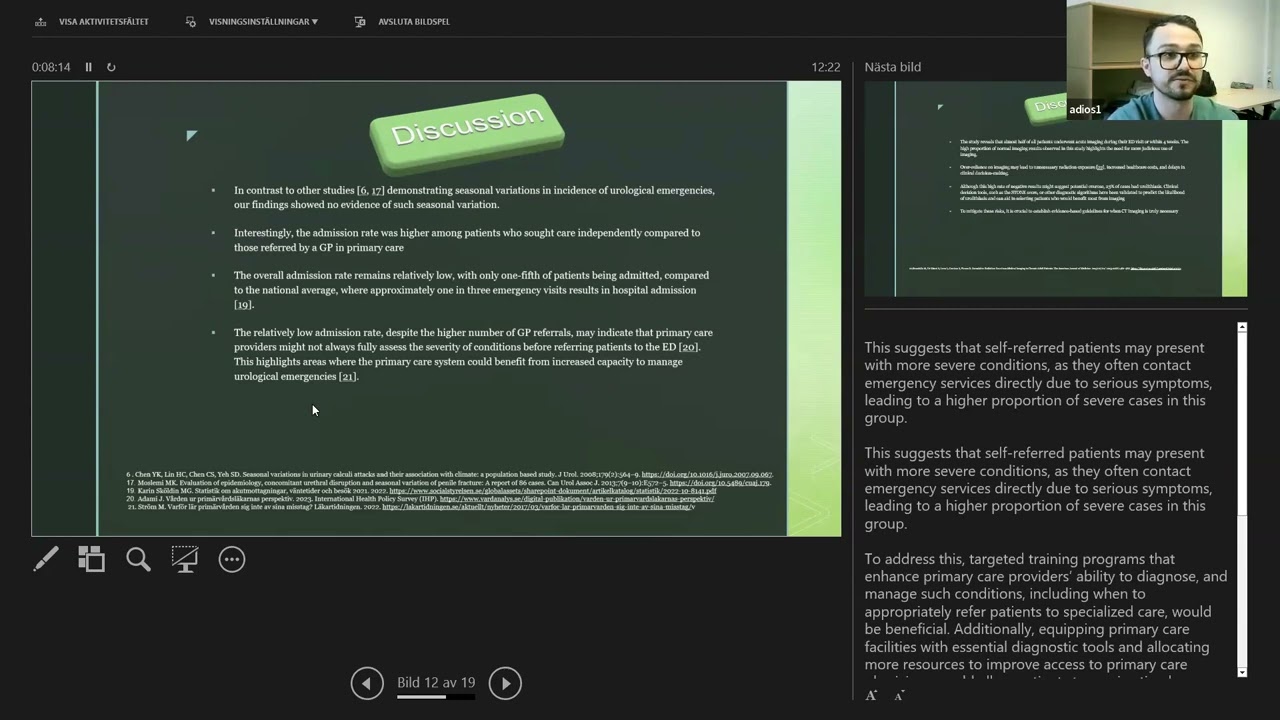1280x720 pixels.
Task: Open more slideshow options ellipsis
Action: tap(232, 559)
